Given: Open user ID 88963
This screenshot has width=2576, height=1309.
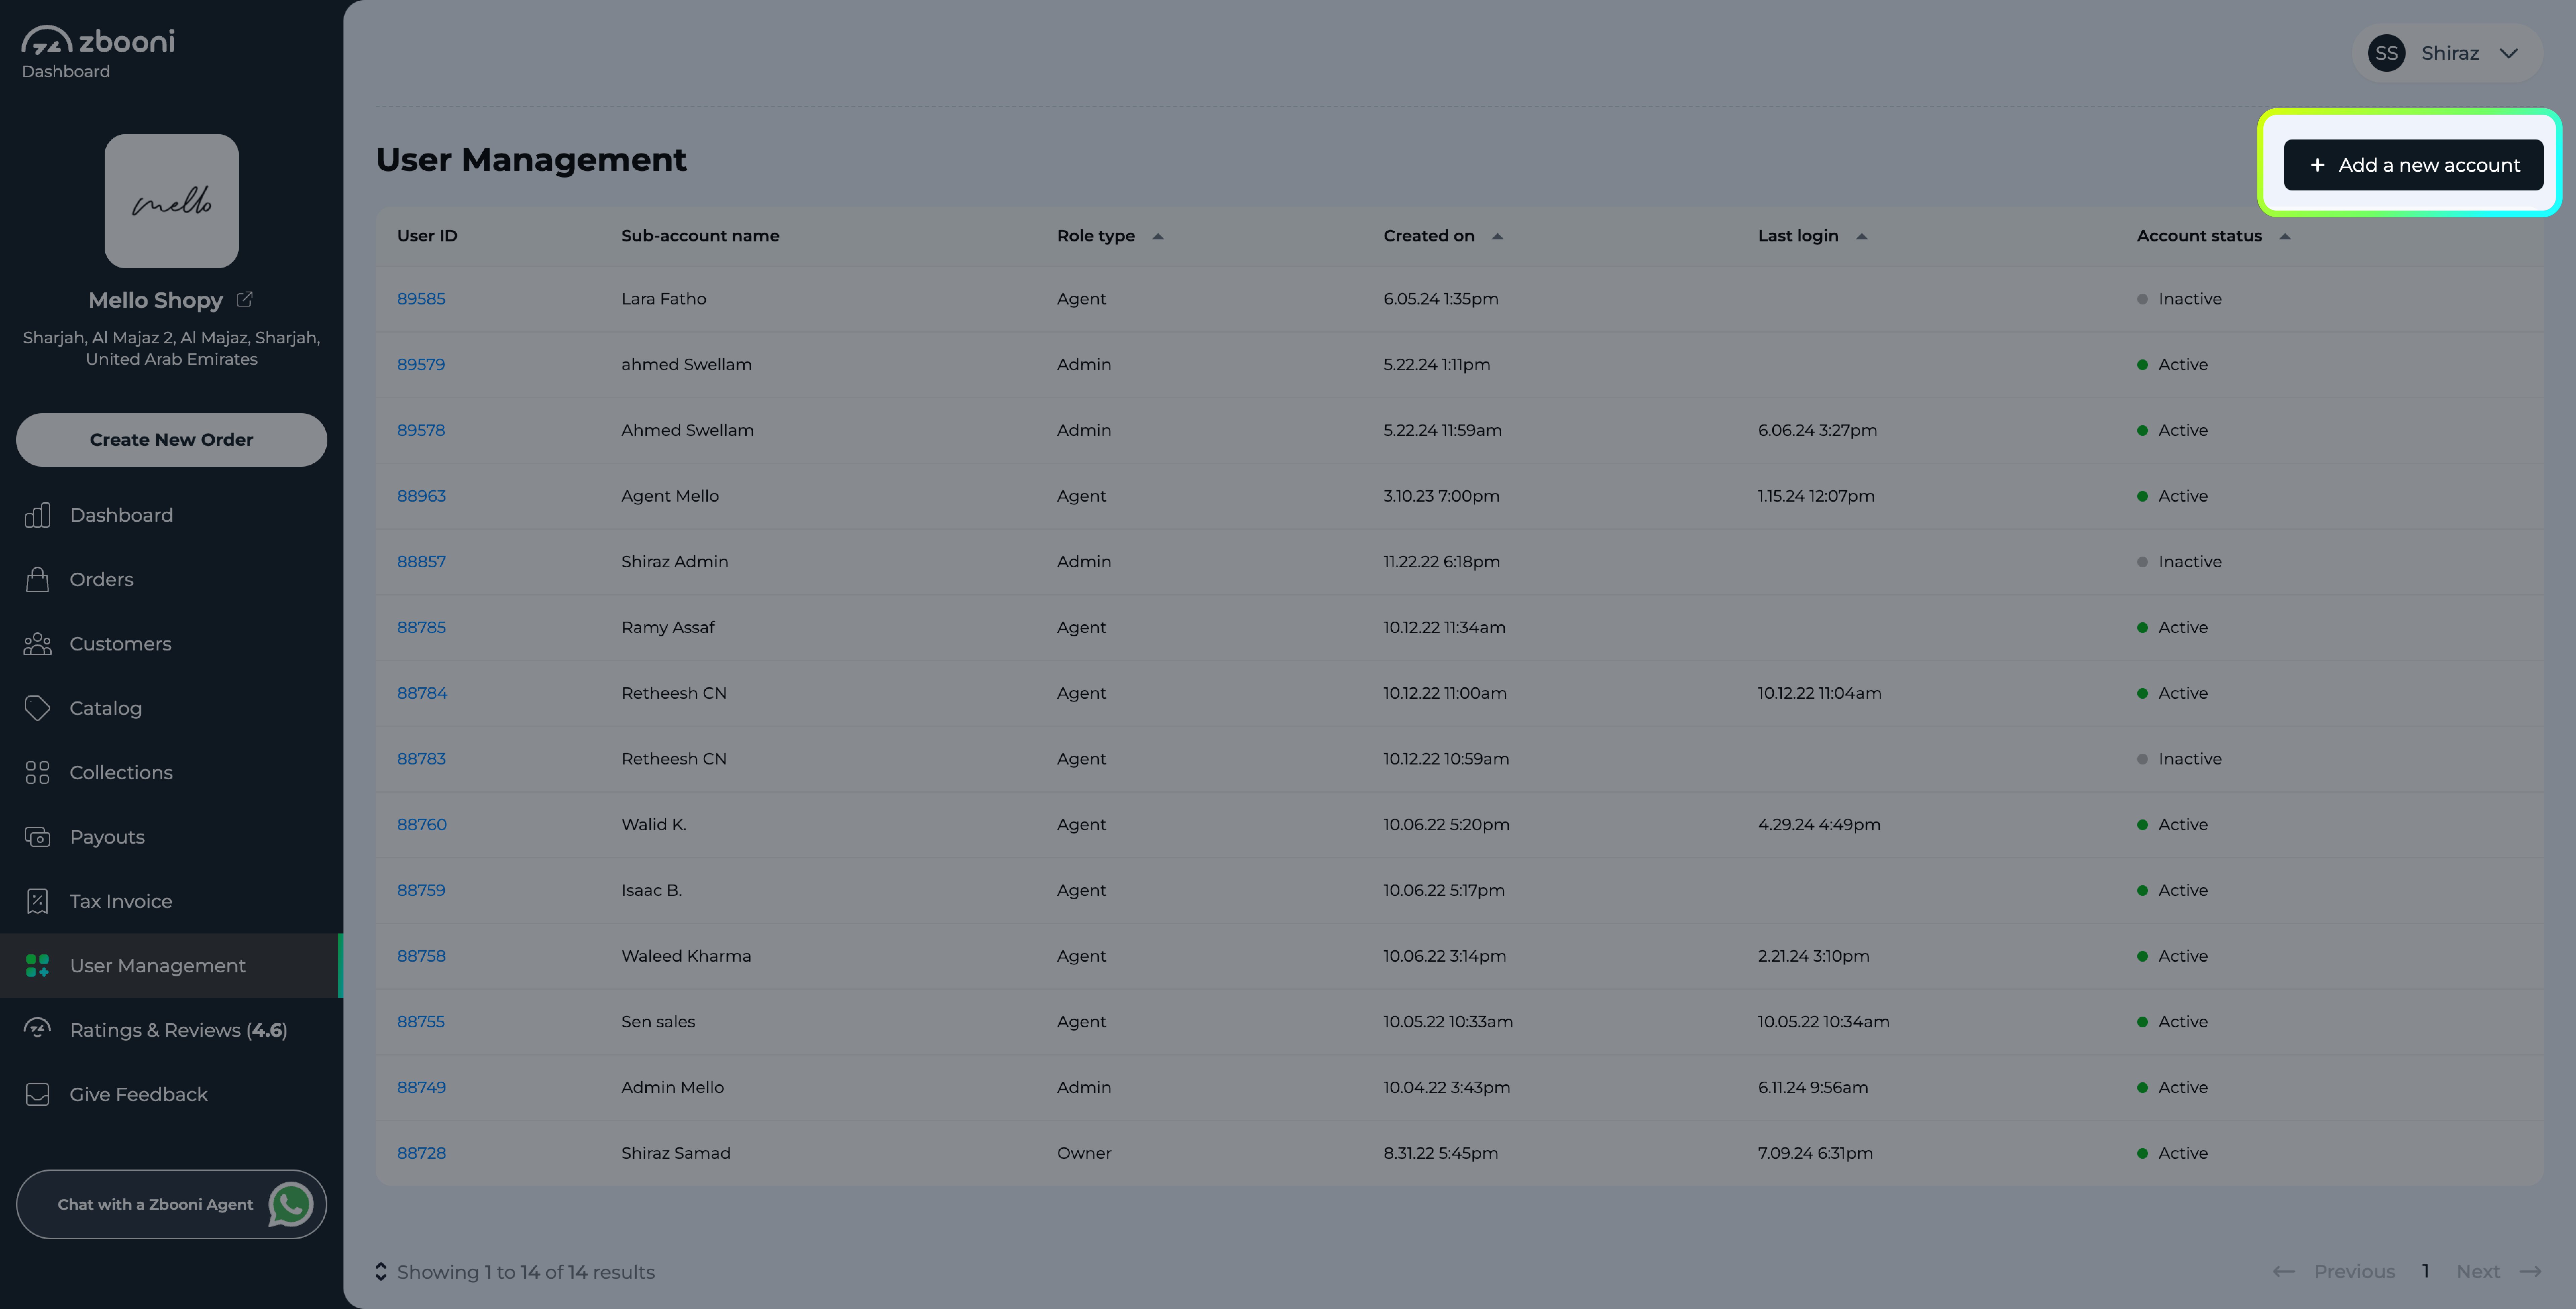Looking at the screenshot, I should click(x=421, y=496).
